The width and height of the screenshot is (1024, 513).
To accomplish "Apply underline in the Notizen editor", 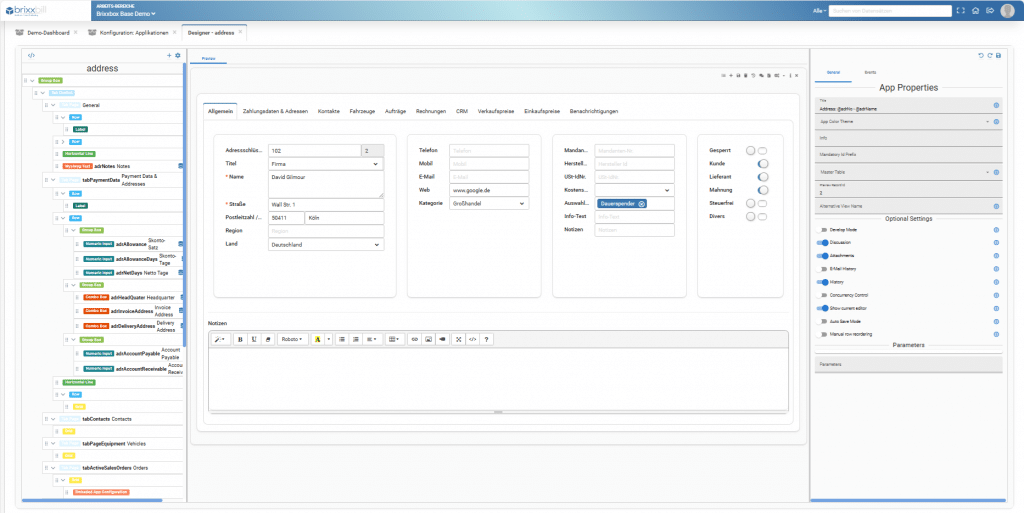I will click(253, 339).
